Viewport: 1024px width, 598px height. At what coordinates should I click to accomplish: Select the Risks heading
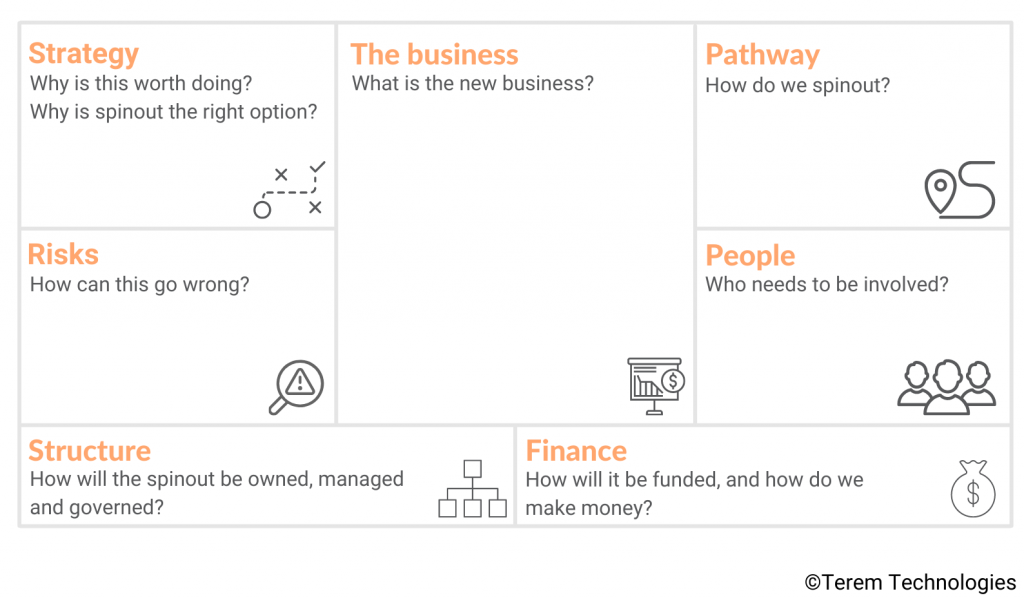tap(63, 254)
